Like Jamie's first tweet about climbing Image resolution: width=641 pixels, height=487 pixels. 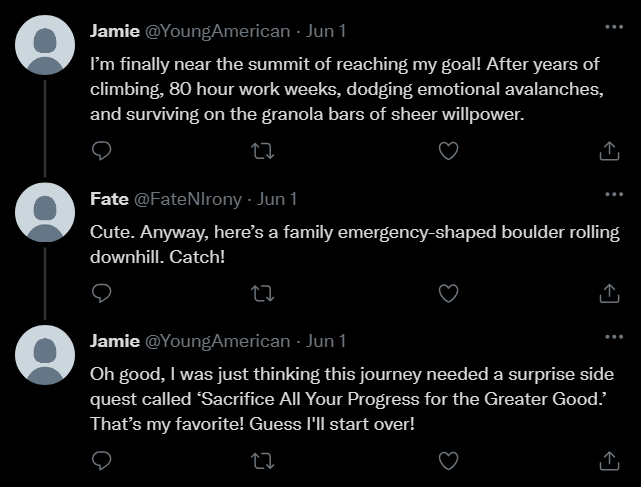(449, 151)
